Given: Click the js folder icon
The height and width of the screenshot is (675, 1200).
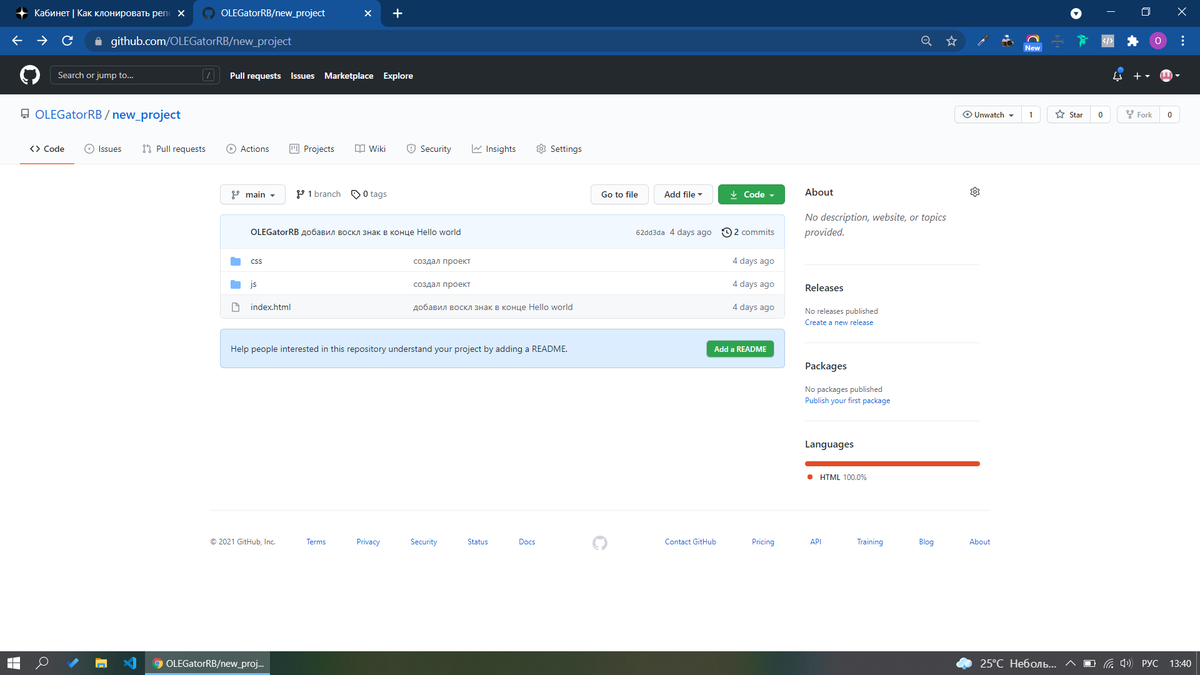Looking at the screenshot, I should point(236,284).
